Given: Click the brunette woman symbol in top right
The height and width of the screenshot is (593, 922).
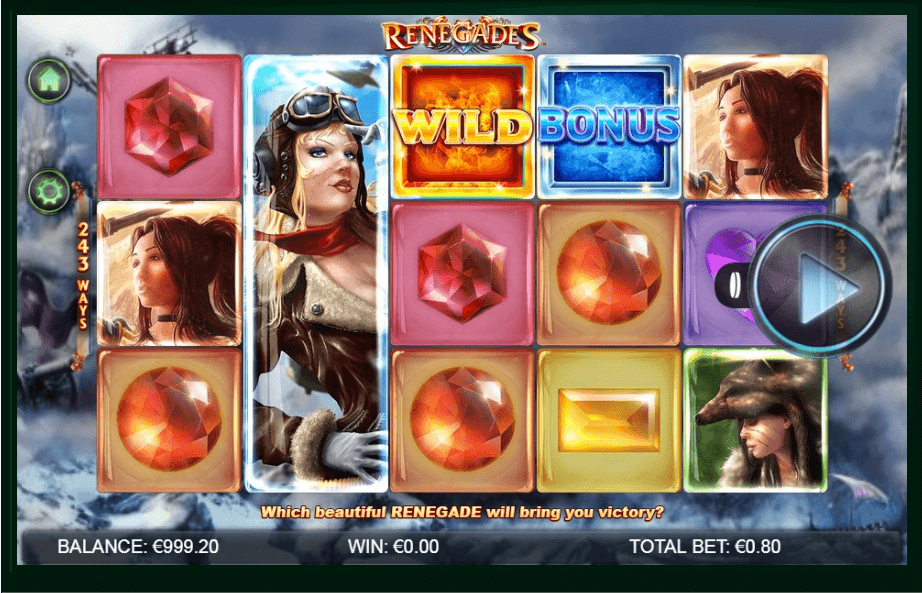Looking at the screenshot, I should pos(756,126).
